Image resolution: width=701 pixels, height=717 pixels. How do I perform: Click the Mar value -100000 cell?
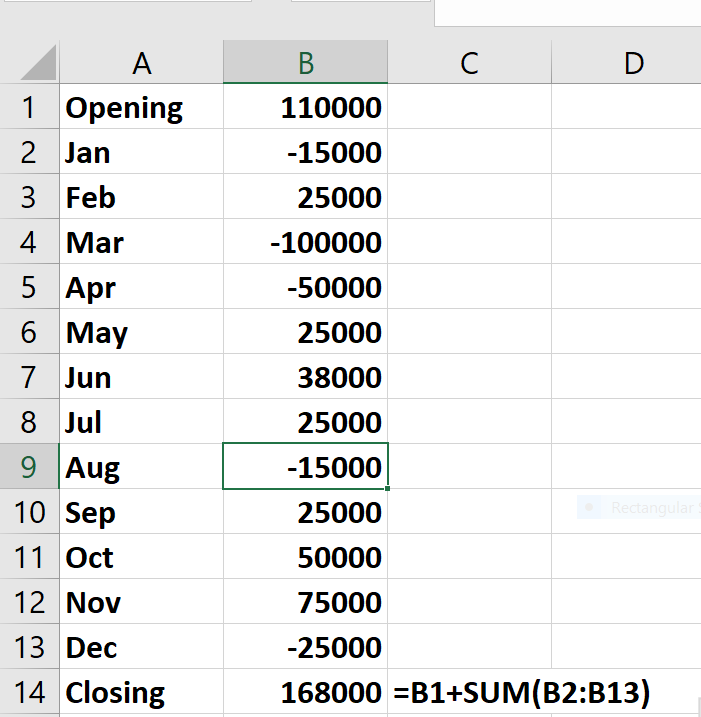[x=305, y=242]
